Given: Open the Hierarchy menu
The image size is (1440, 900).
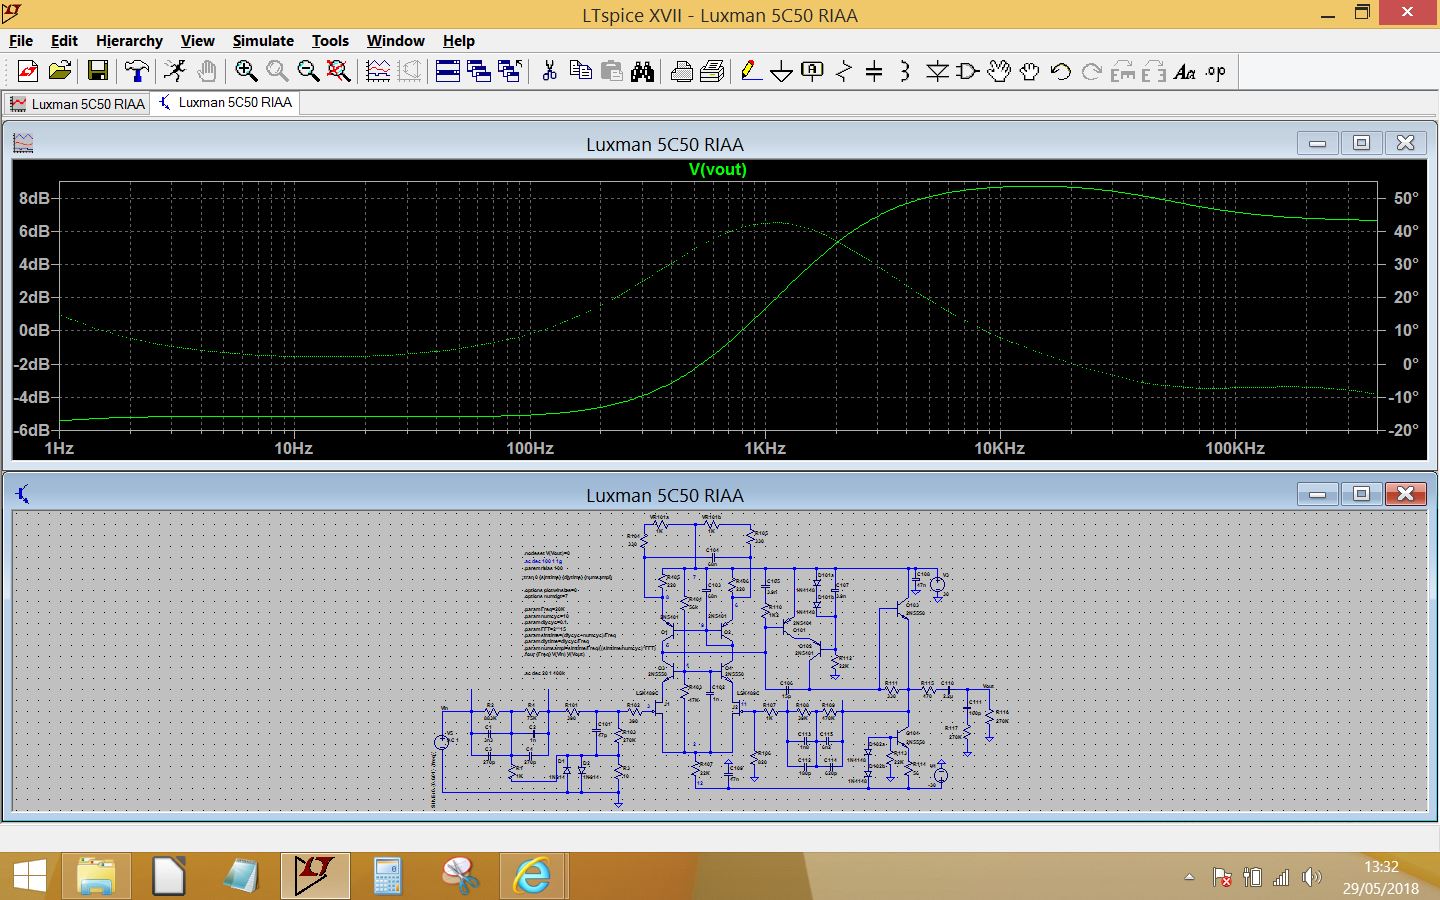Looking at the screenshot, I should coord(129,41).
